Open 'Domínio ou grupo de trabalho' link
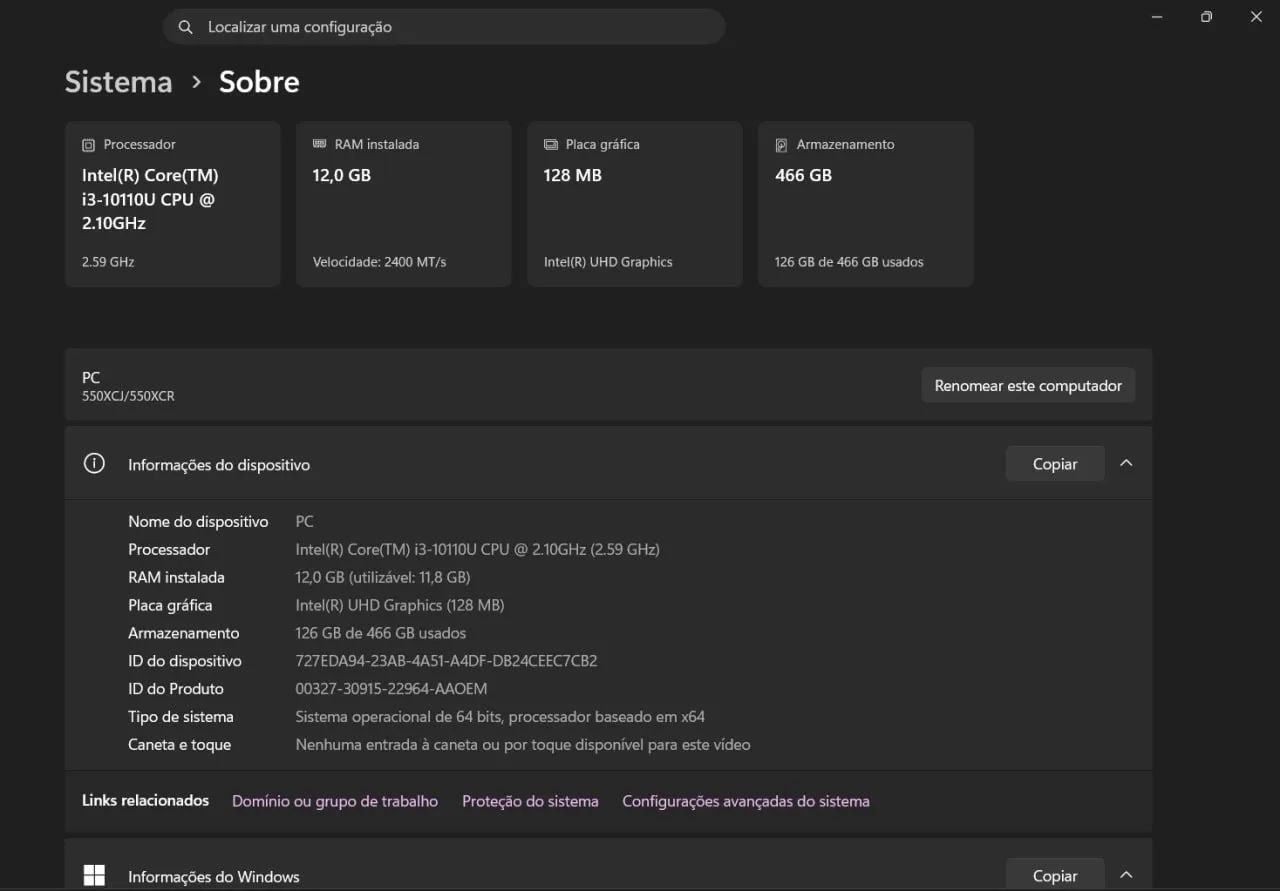Image resolution: width=1280 pixels, height=891 pixels. pyautogui.click(x=335, y=801)
